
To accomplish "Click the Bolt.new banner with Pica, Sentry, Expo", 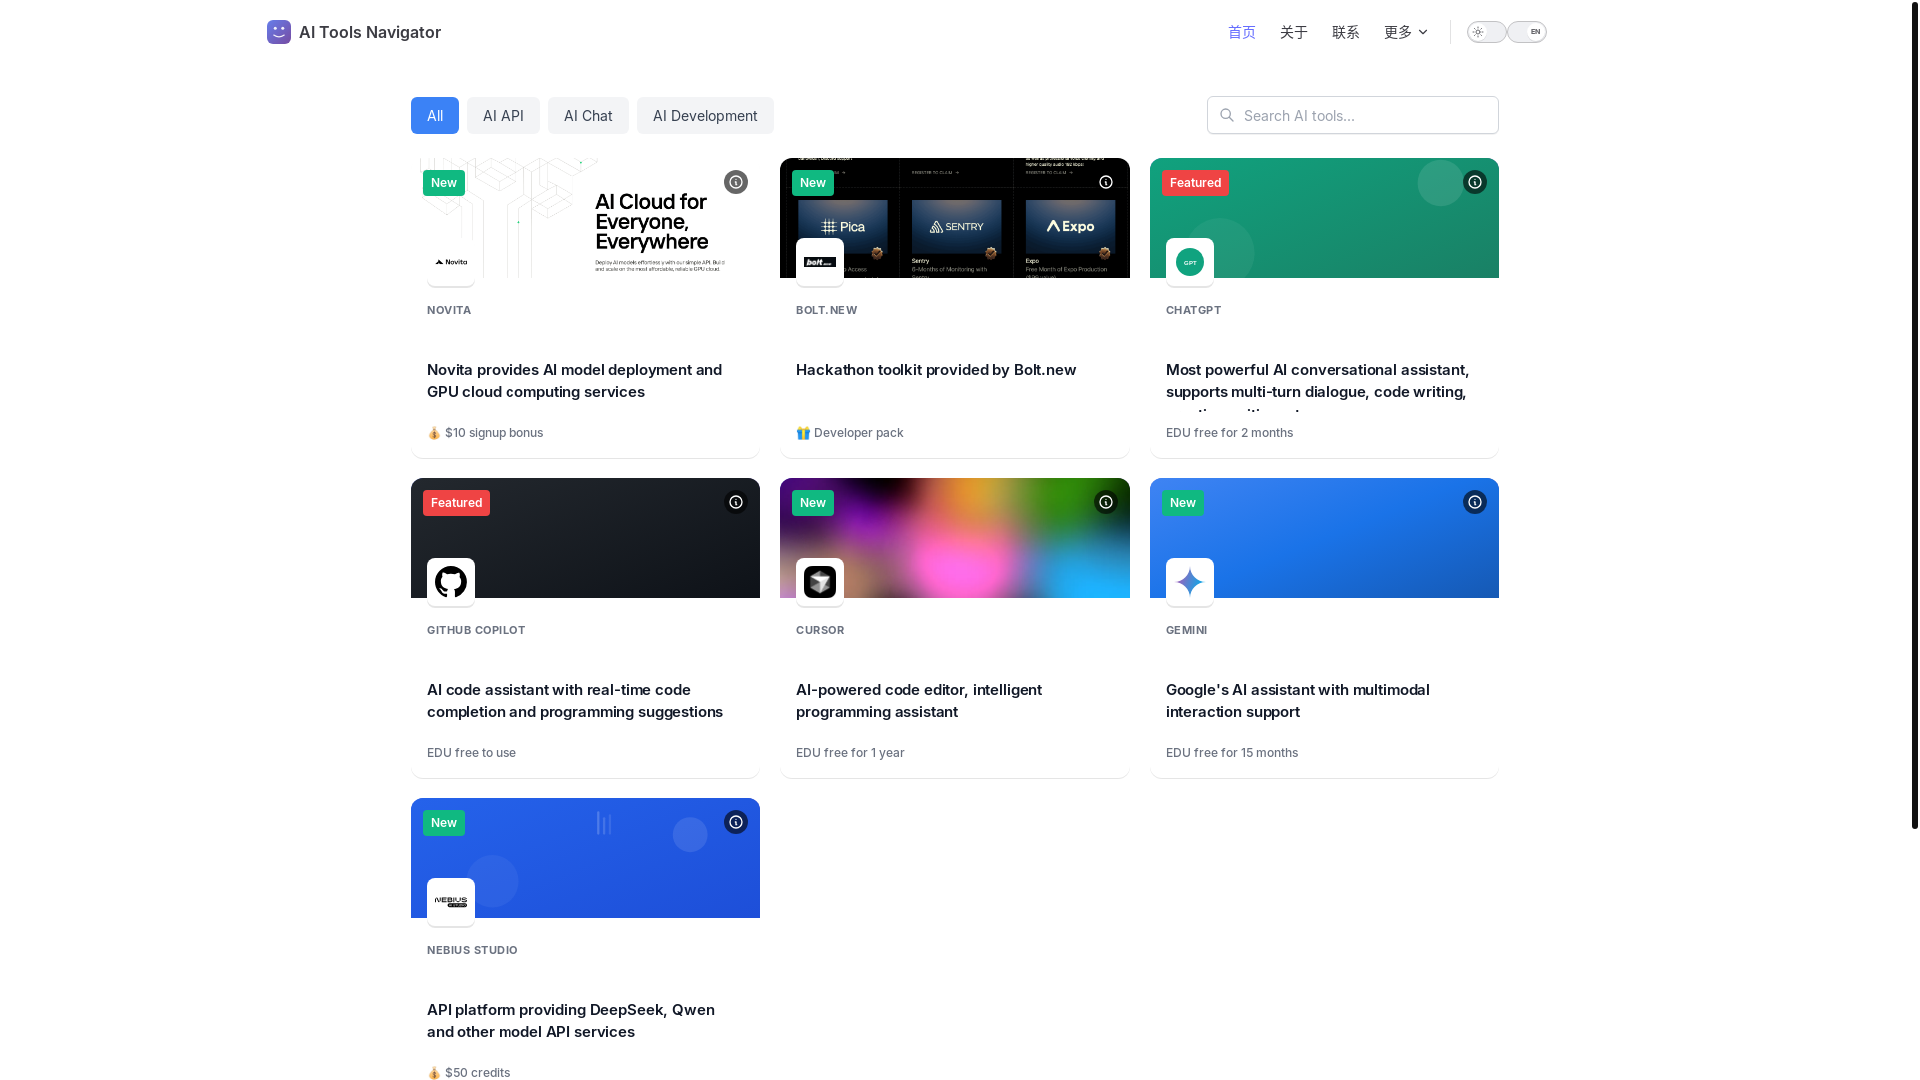I will 955,218.
